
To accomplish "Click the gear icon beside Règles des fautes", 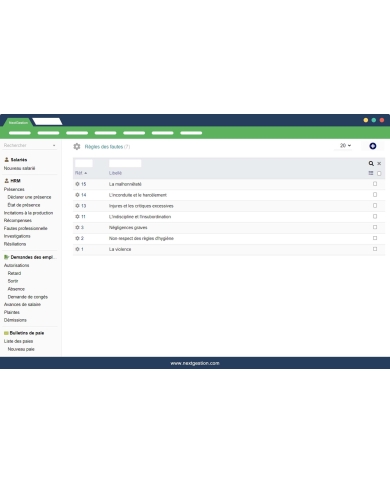I will [77, 146].
